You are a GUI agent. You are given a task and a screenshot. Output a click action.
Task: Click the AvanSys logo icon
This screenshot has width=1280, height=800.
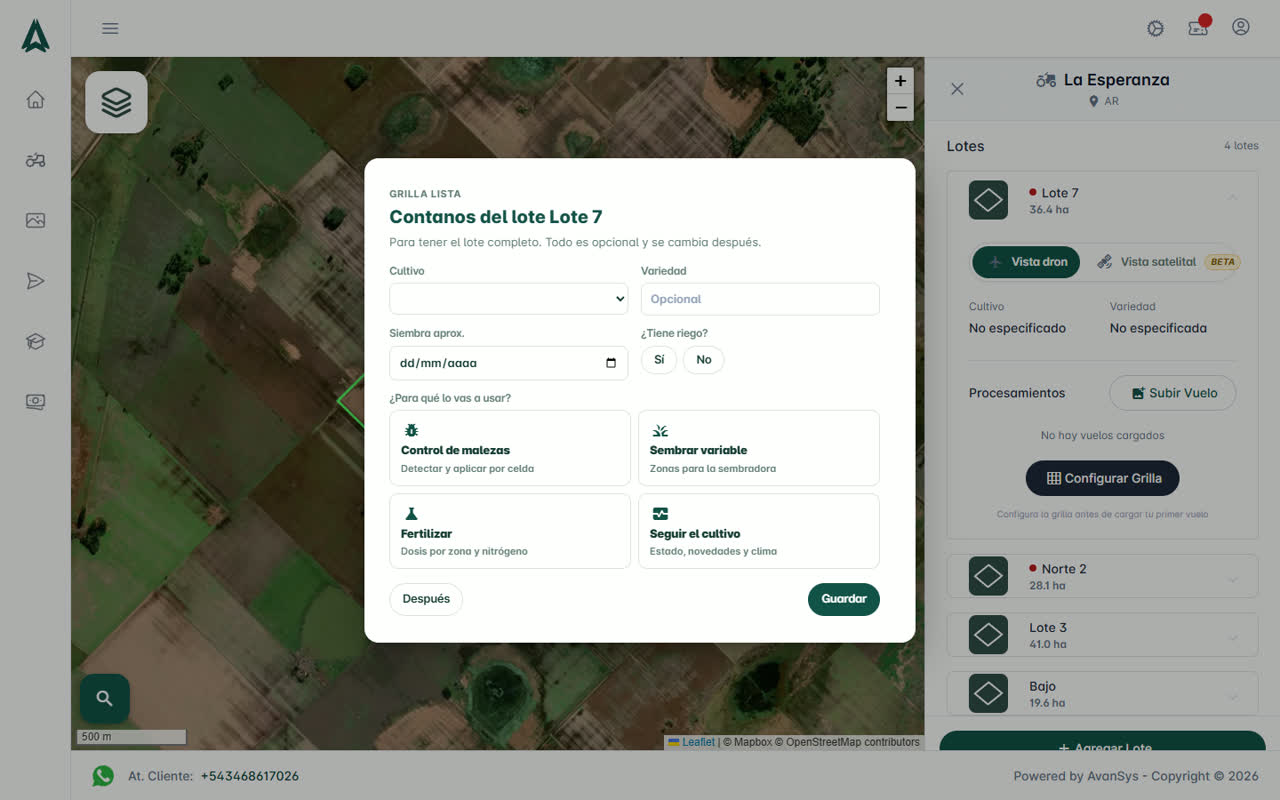coord(35,36)
